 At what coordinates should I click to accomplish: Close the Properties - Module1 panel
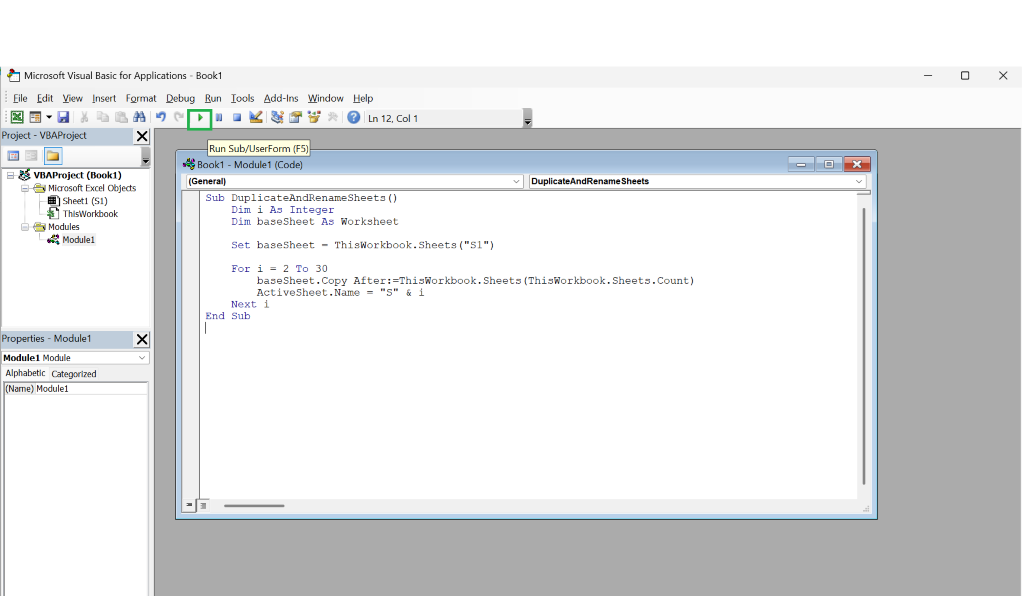(x=142, y=339)
